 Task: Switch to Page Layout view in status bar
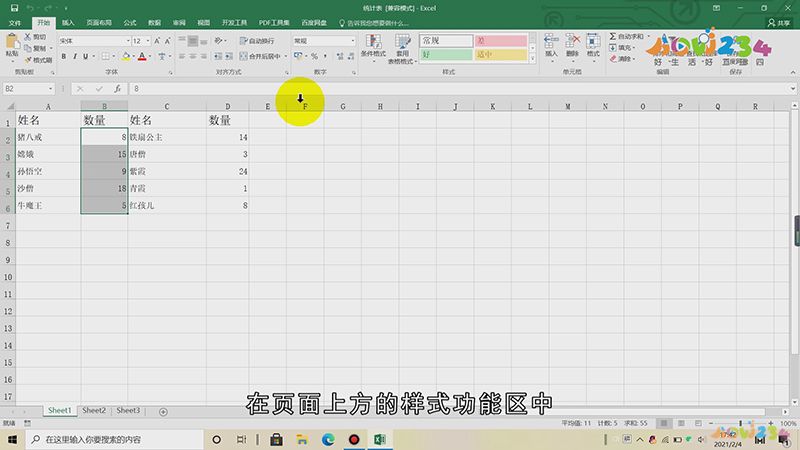[x=681, y=423]
